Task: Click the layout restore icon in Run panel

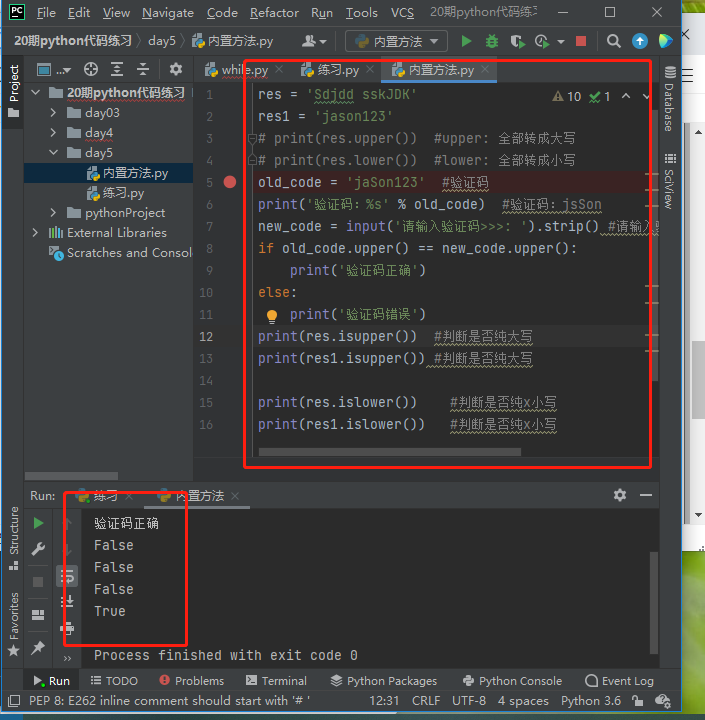Action: click(38, 615)
